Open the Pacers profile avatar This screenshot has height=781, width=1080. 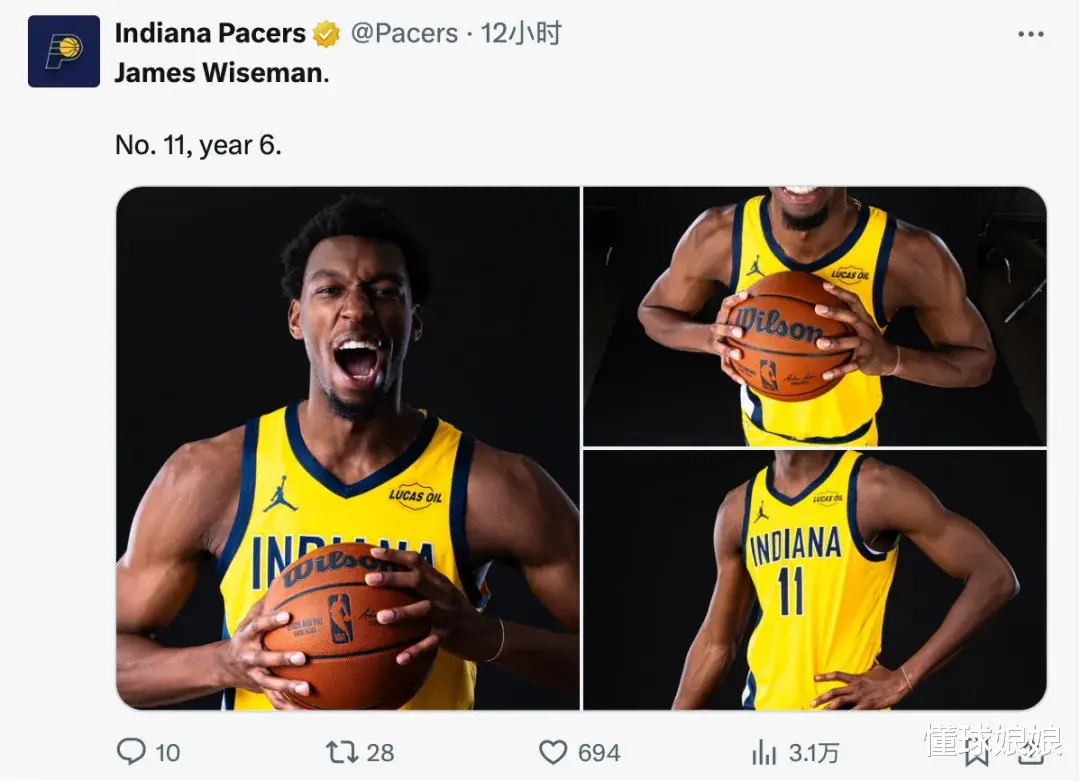[x=64, y=51]
